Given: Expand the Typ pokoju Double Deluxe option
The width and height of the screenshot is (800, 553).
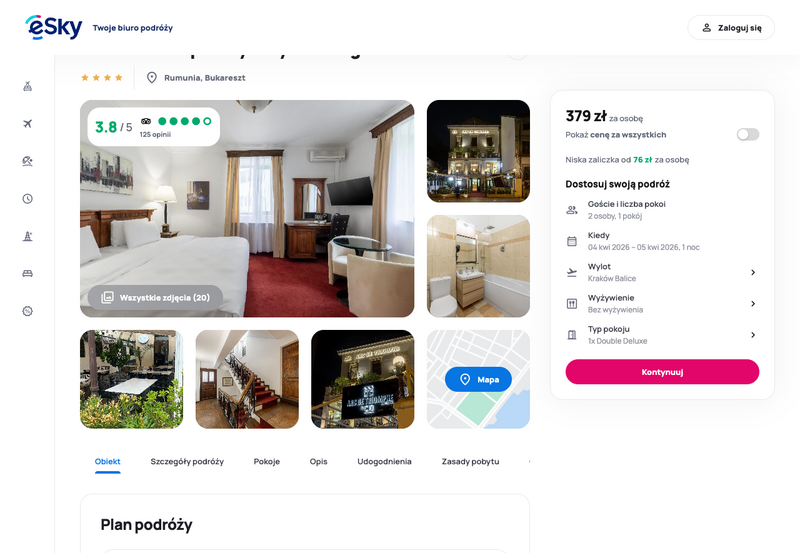Looking at the screenshot, I should tap(662, 335).
